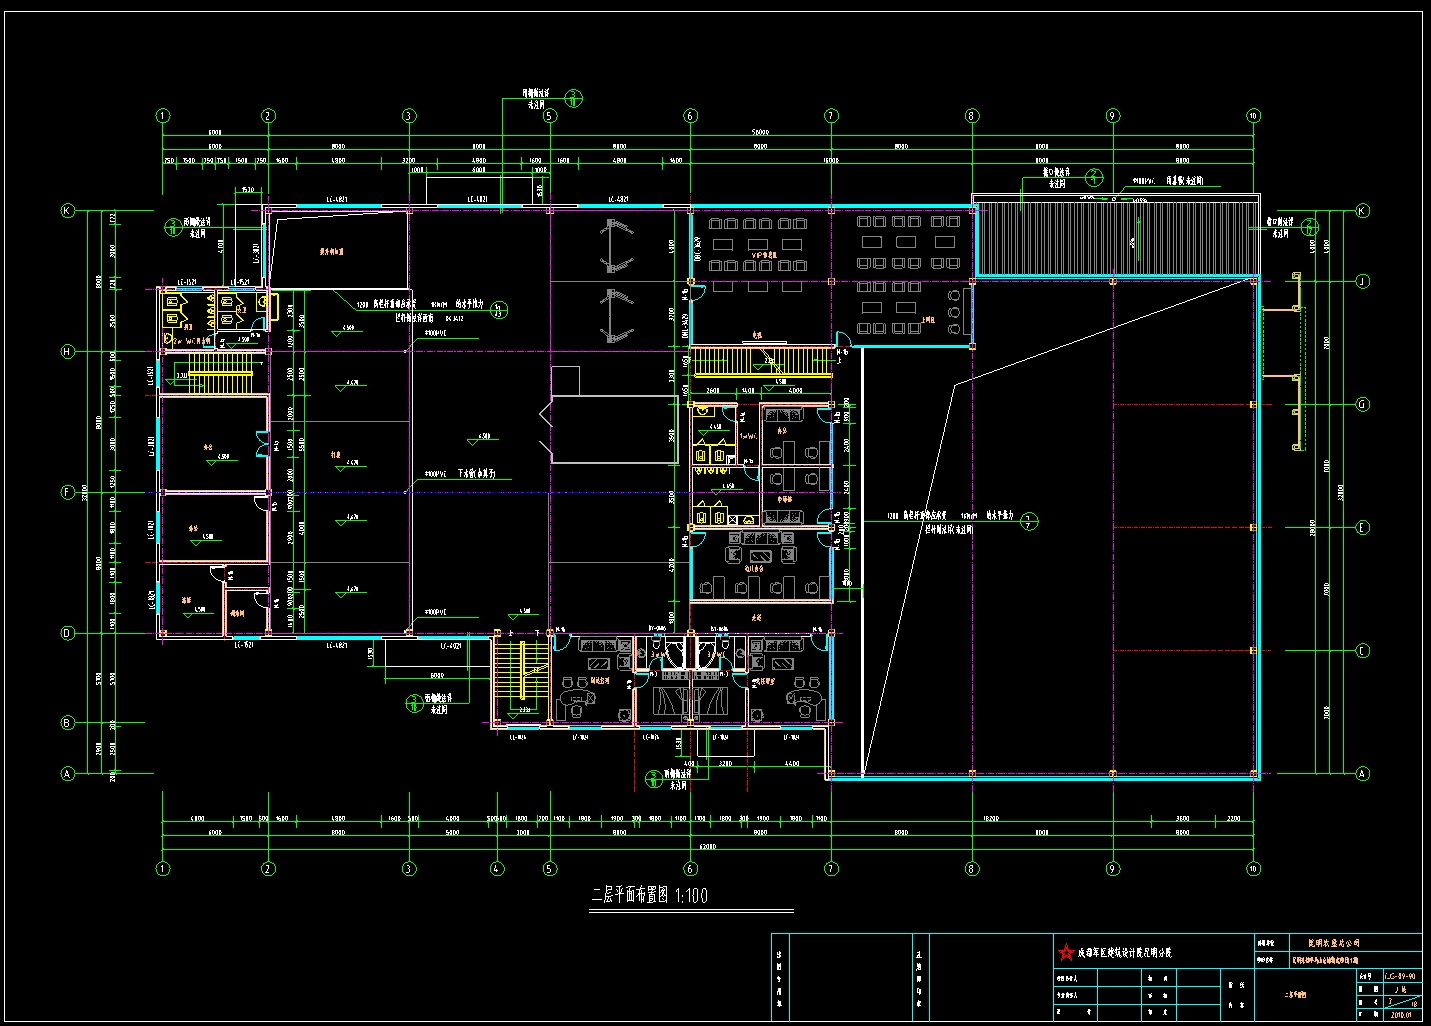Click the section callout circle marked 7
Viewport: 1431px width, 1026px height.
[x=1030, y=521]
